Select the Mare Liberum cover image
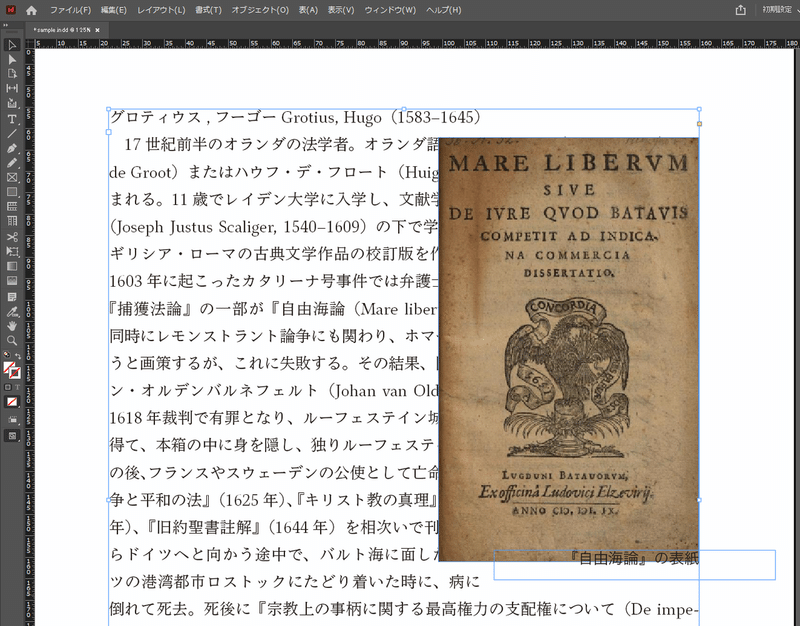This screenshot has width=800, height=626. pos(568,349)
